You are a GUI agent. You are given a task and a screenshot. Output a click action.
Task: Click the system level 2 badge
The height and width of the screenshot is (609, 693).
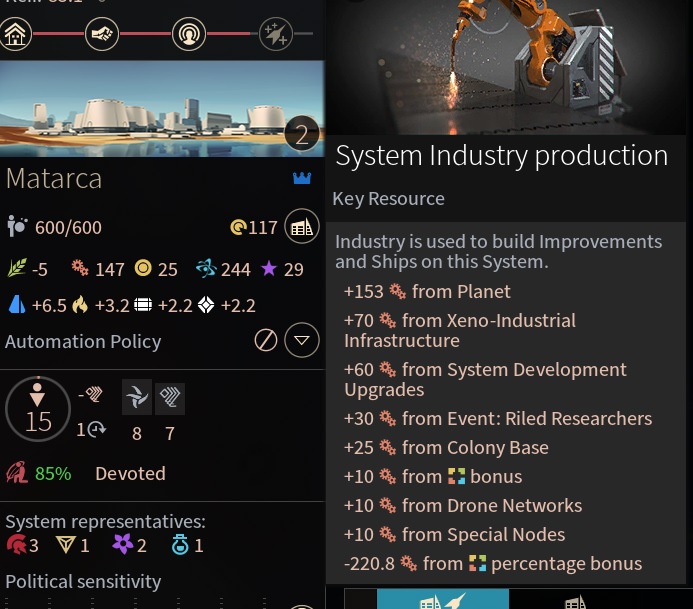[302, 136]
